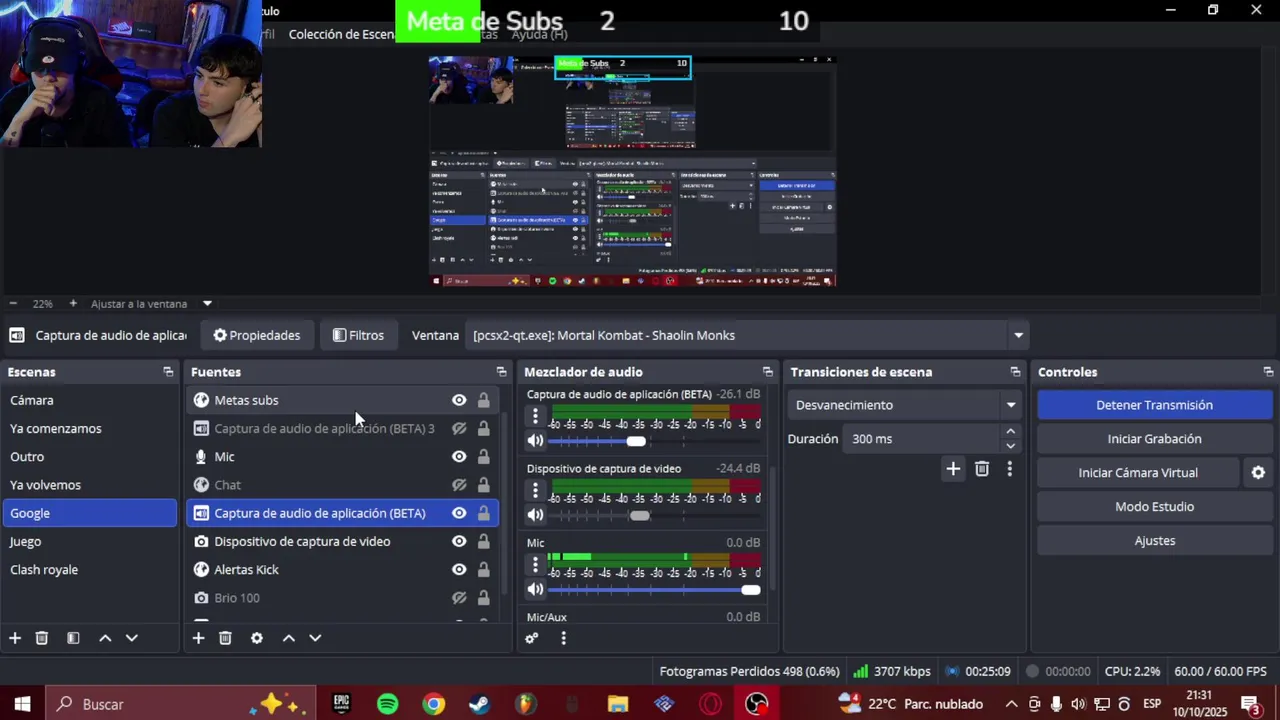The image size is (1280, 720).
Task: Move source down arrow in Fuentes toolbar
Action: coord(315,638)
